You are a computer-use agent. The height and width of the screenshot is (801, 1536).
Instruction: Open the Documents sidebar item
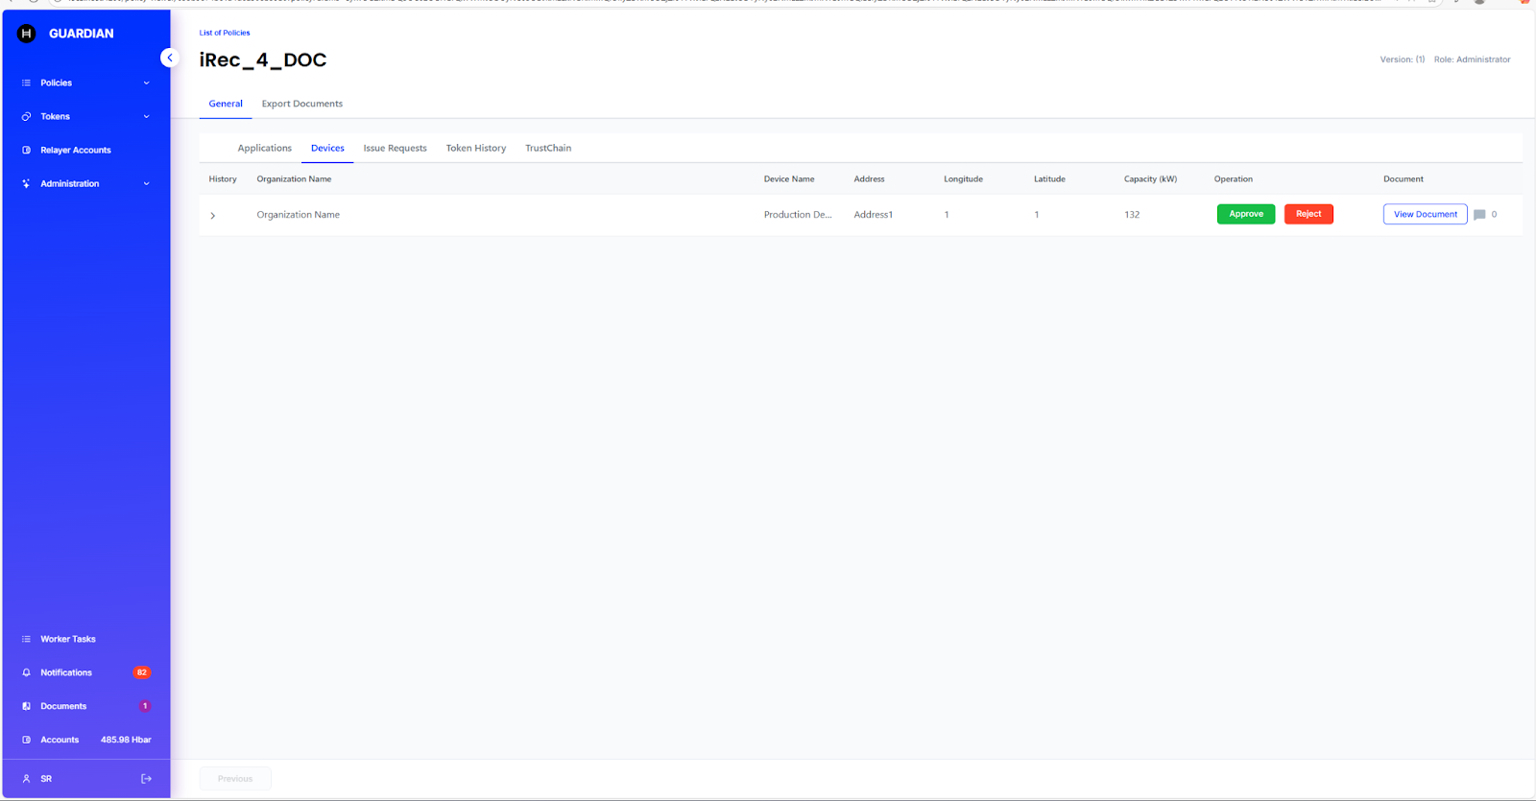tap(63, 706)
